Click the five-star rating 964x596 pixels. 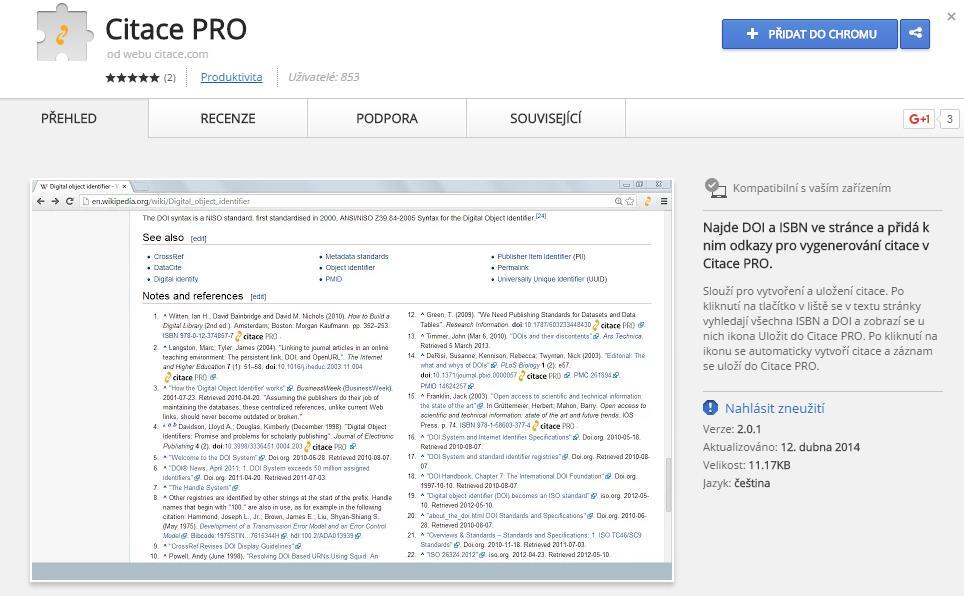(132, 77)
